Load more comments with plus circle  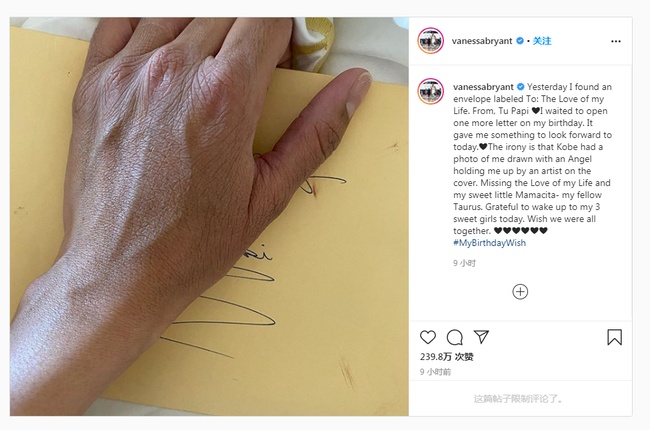[x=520, y=292]
